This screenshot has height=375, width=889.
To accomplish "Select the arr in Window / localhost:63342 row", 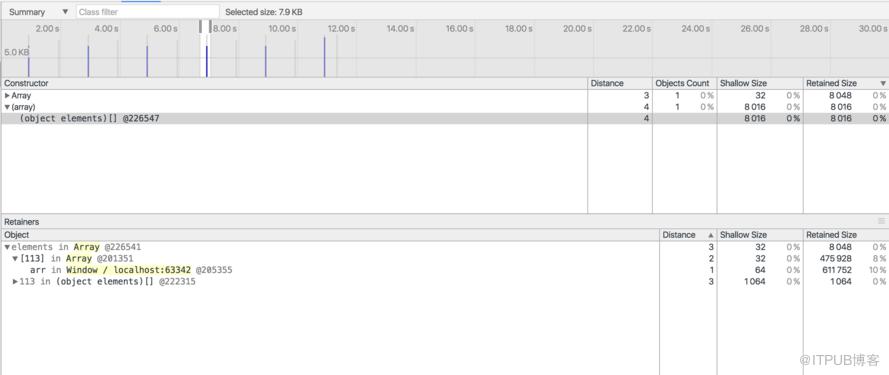I will (x=444, y=270).
